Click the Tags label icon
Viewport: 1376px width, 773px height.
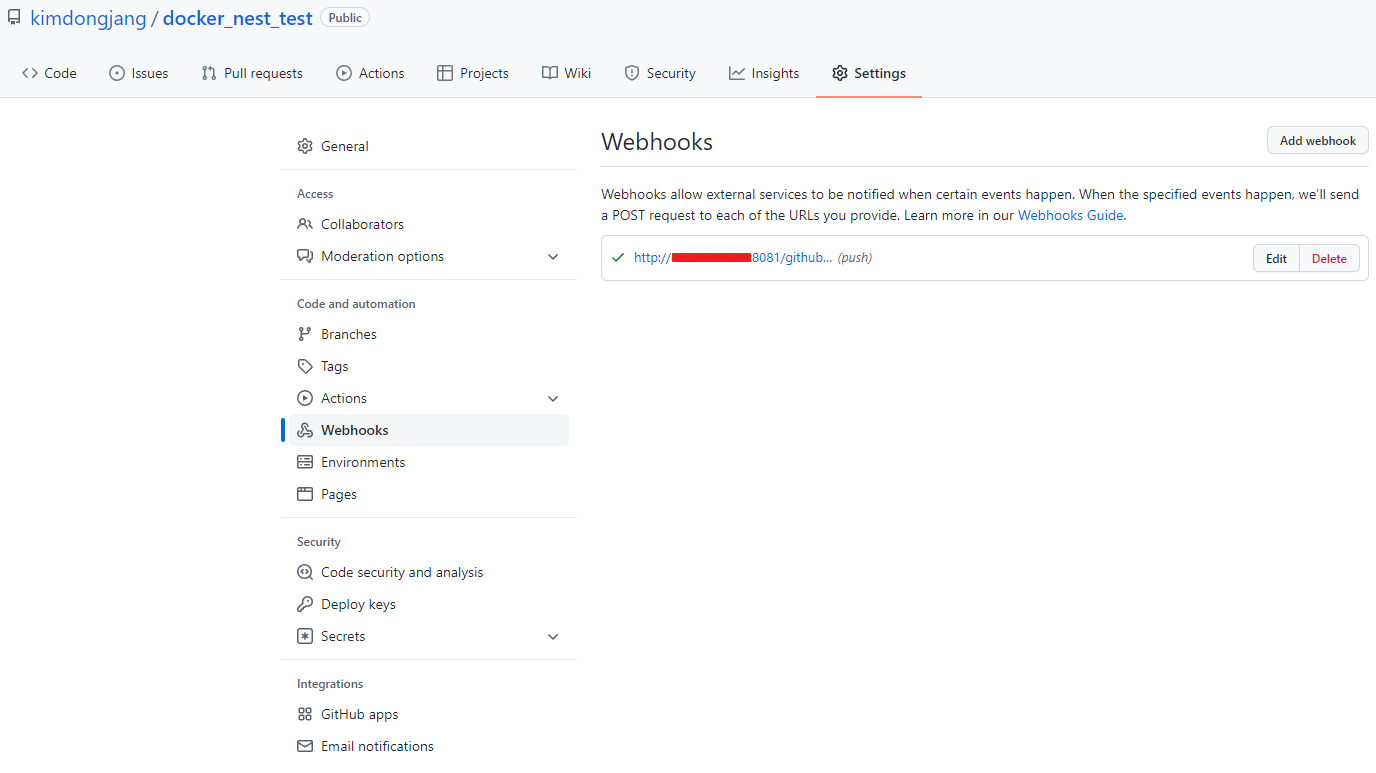coord(305,366)
